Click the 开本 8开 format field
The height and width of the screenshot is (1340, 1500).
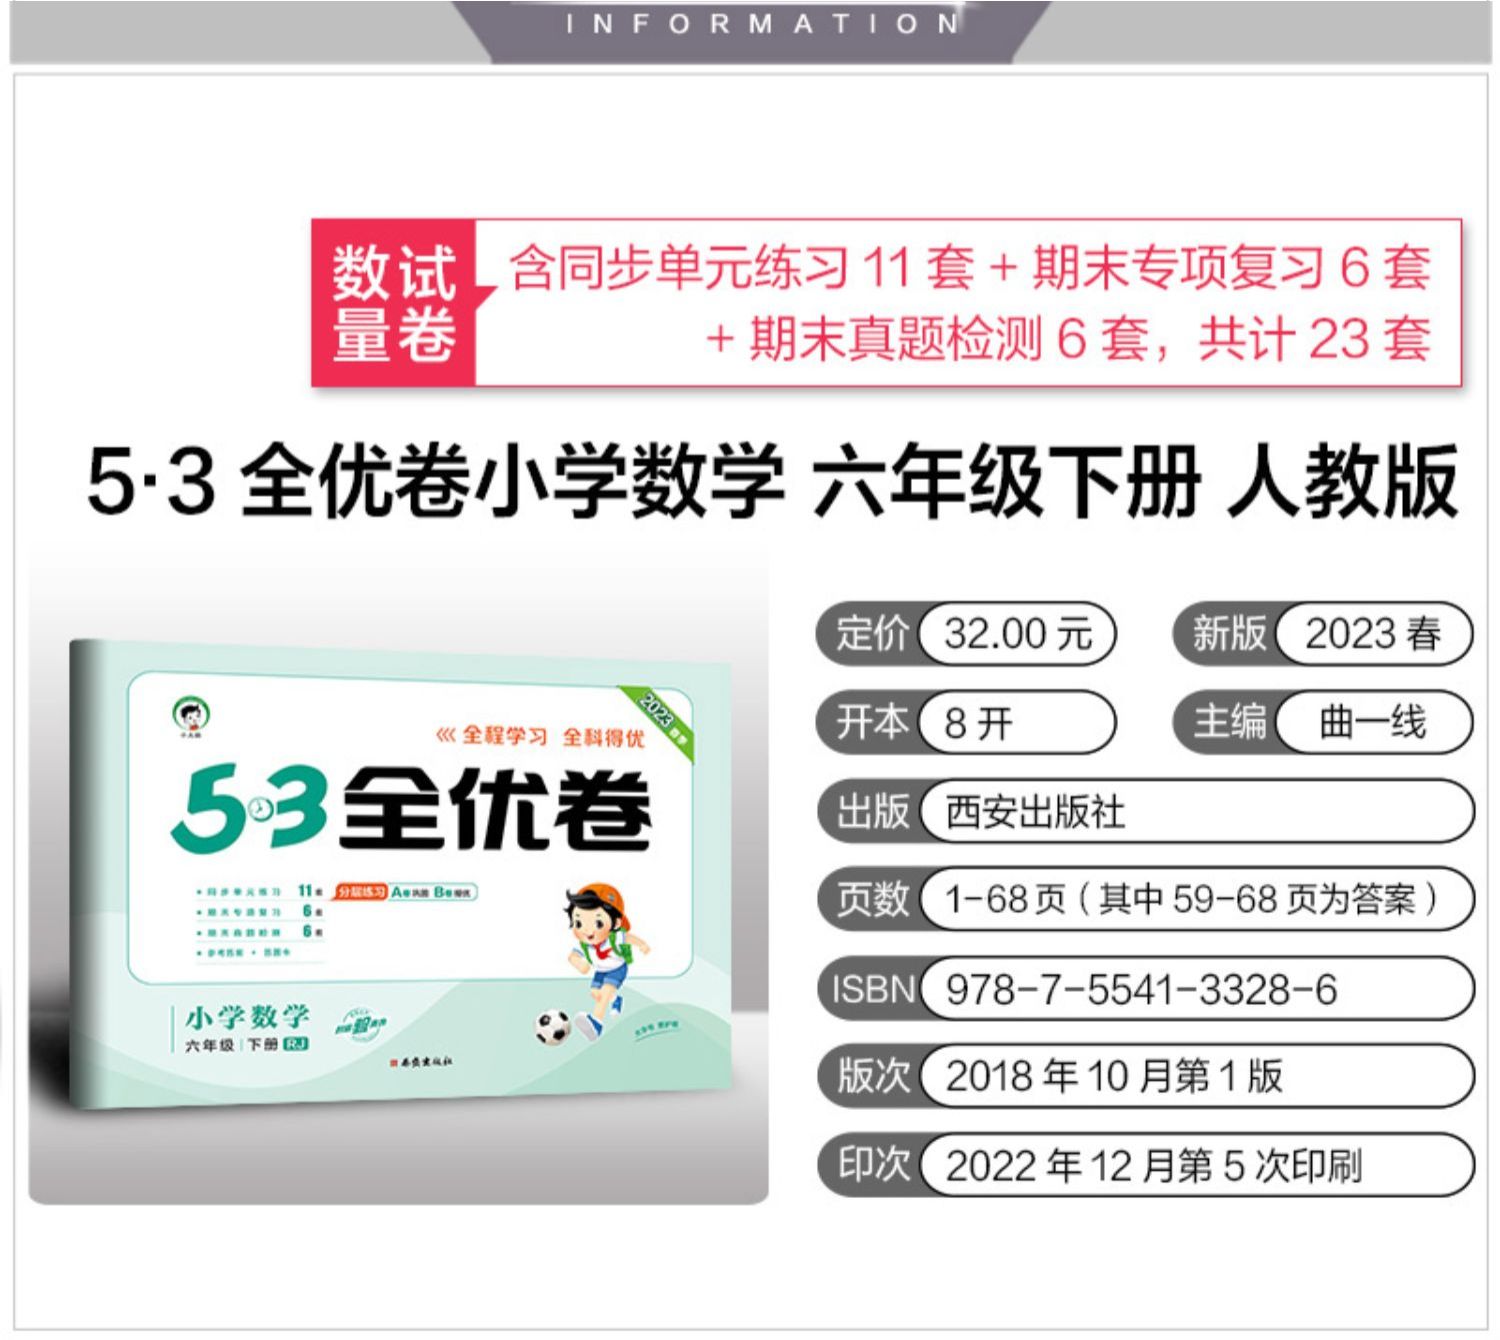[966, 722]
